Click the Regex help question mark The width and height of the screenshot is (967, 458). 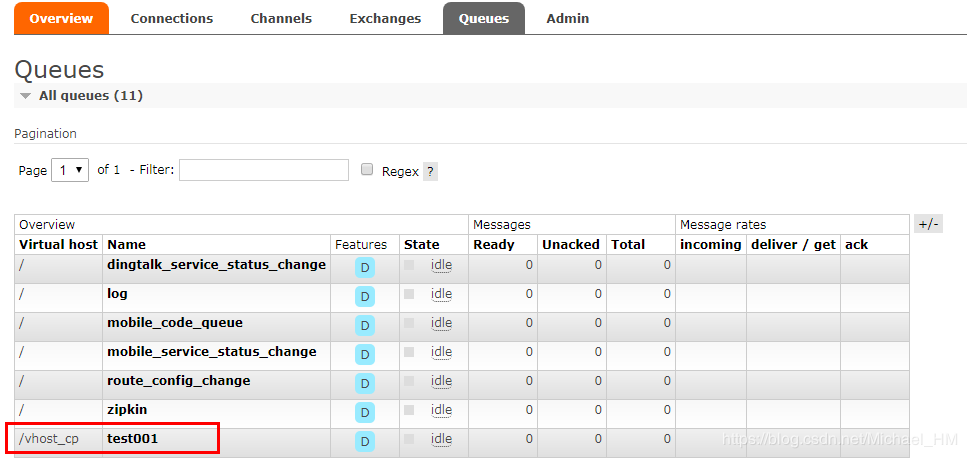[x=430, y=171]
